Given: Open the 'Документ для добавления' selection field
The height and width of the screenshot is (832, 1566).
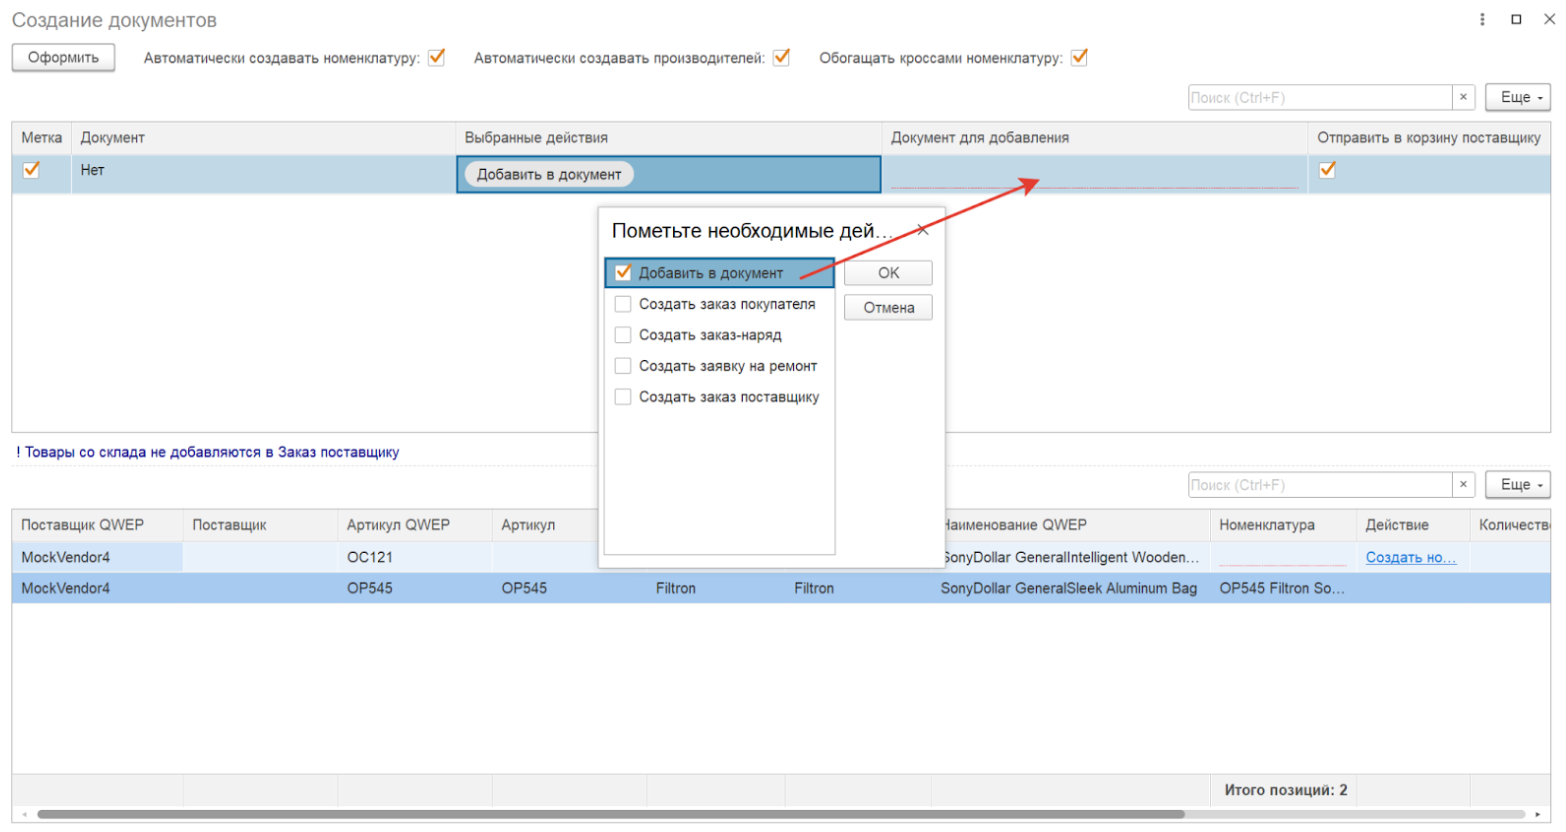Looking at the screenshot, I should click(x=1093, y=175).
